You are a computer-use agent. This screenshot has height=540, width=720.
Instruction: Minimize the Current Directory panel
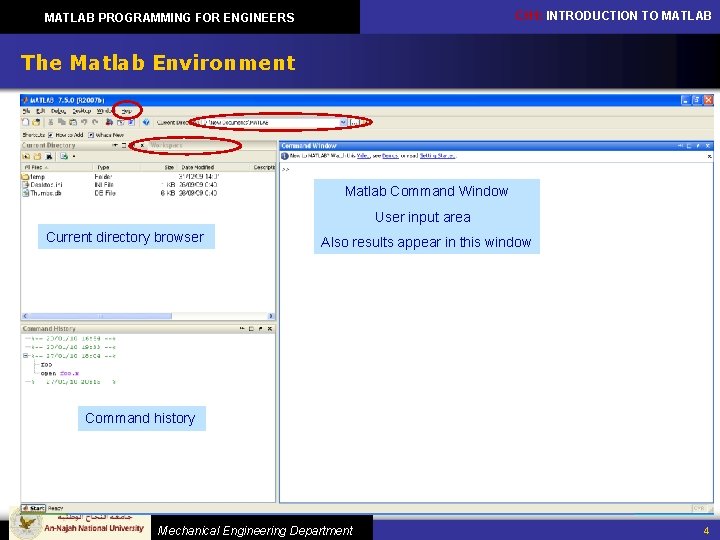pos(115,145)
